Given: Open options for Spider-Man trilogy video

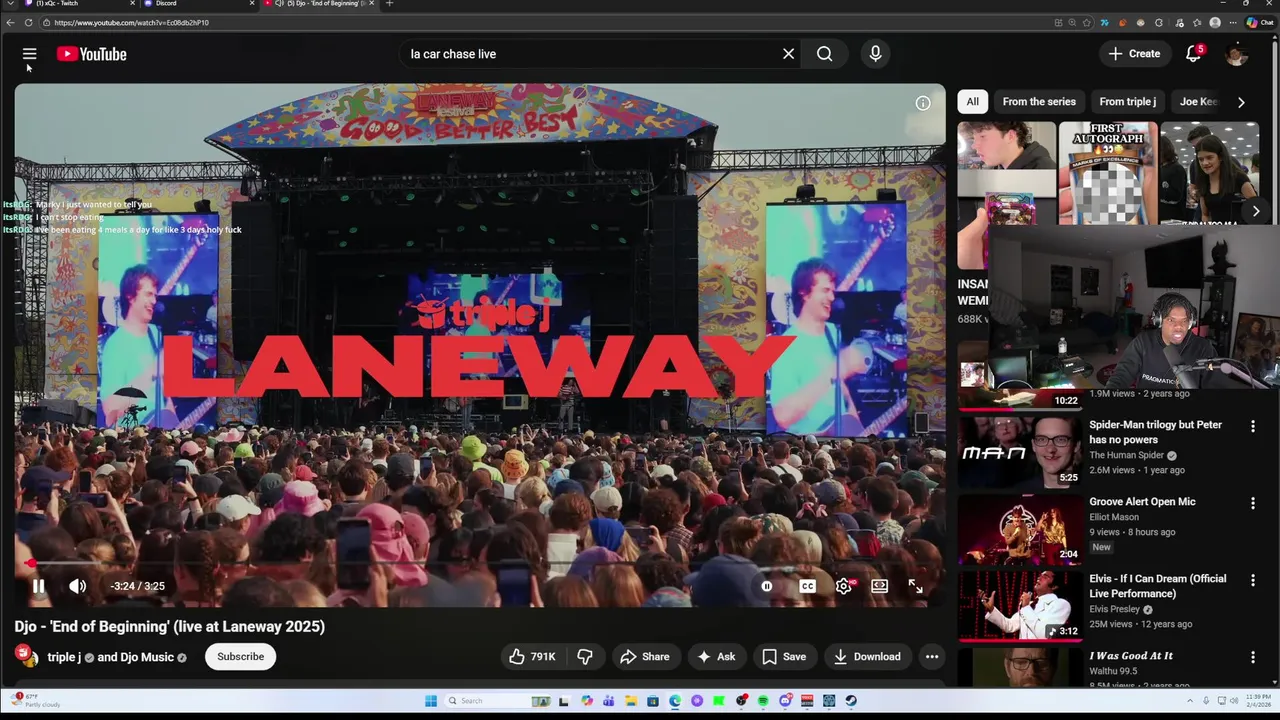Looking at the screenshot, I should tap(1253, 427).
